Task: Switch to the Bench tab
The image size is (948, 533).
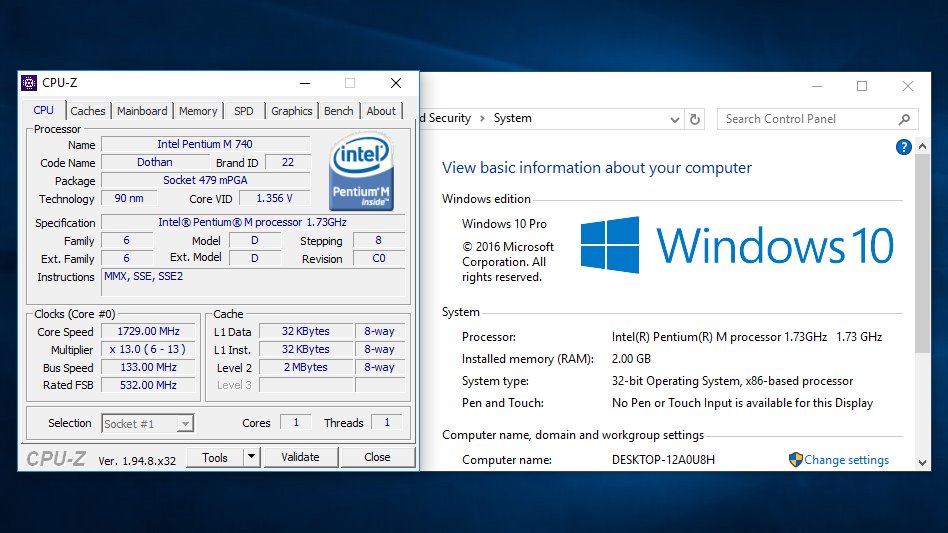Action: point(339,111)
